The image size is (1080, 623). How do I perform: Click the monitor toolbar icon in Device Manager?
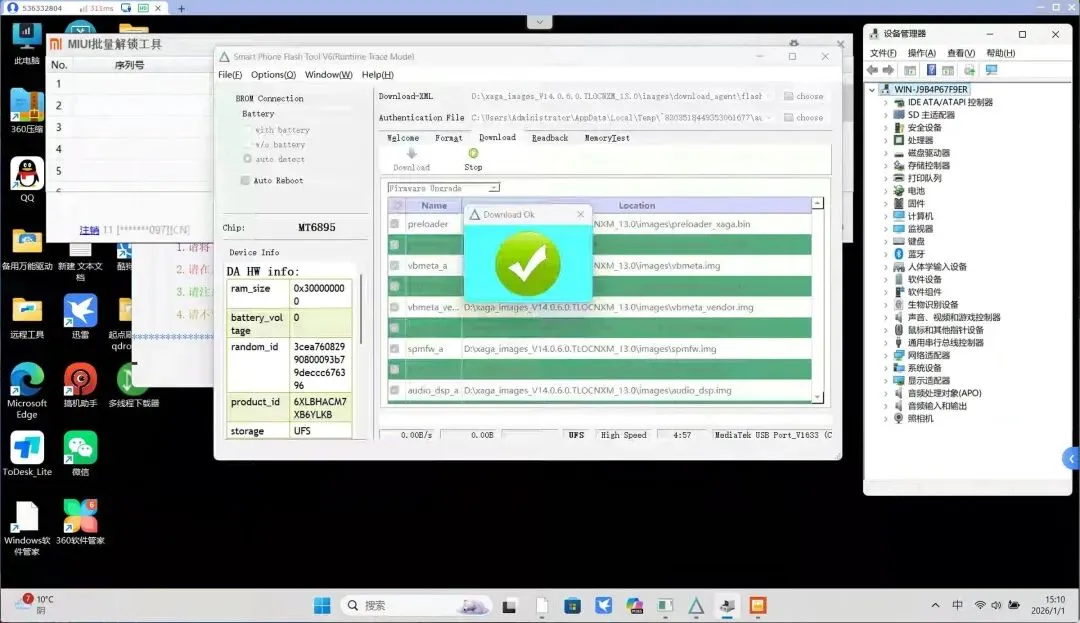coord(992,70)
